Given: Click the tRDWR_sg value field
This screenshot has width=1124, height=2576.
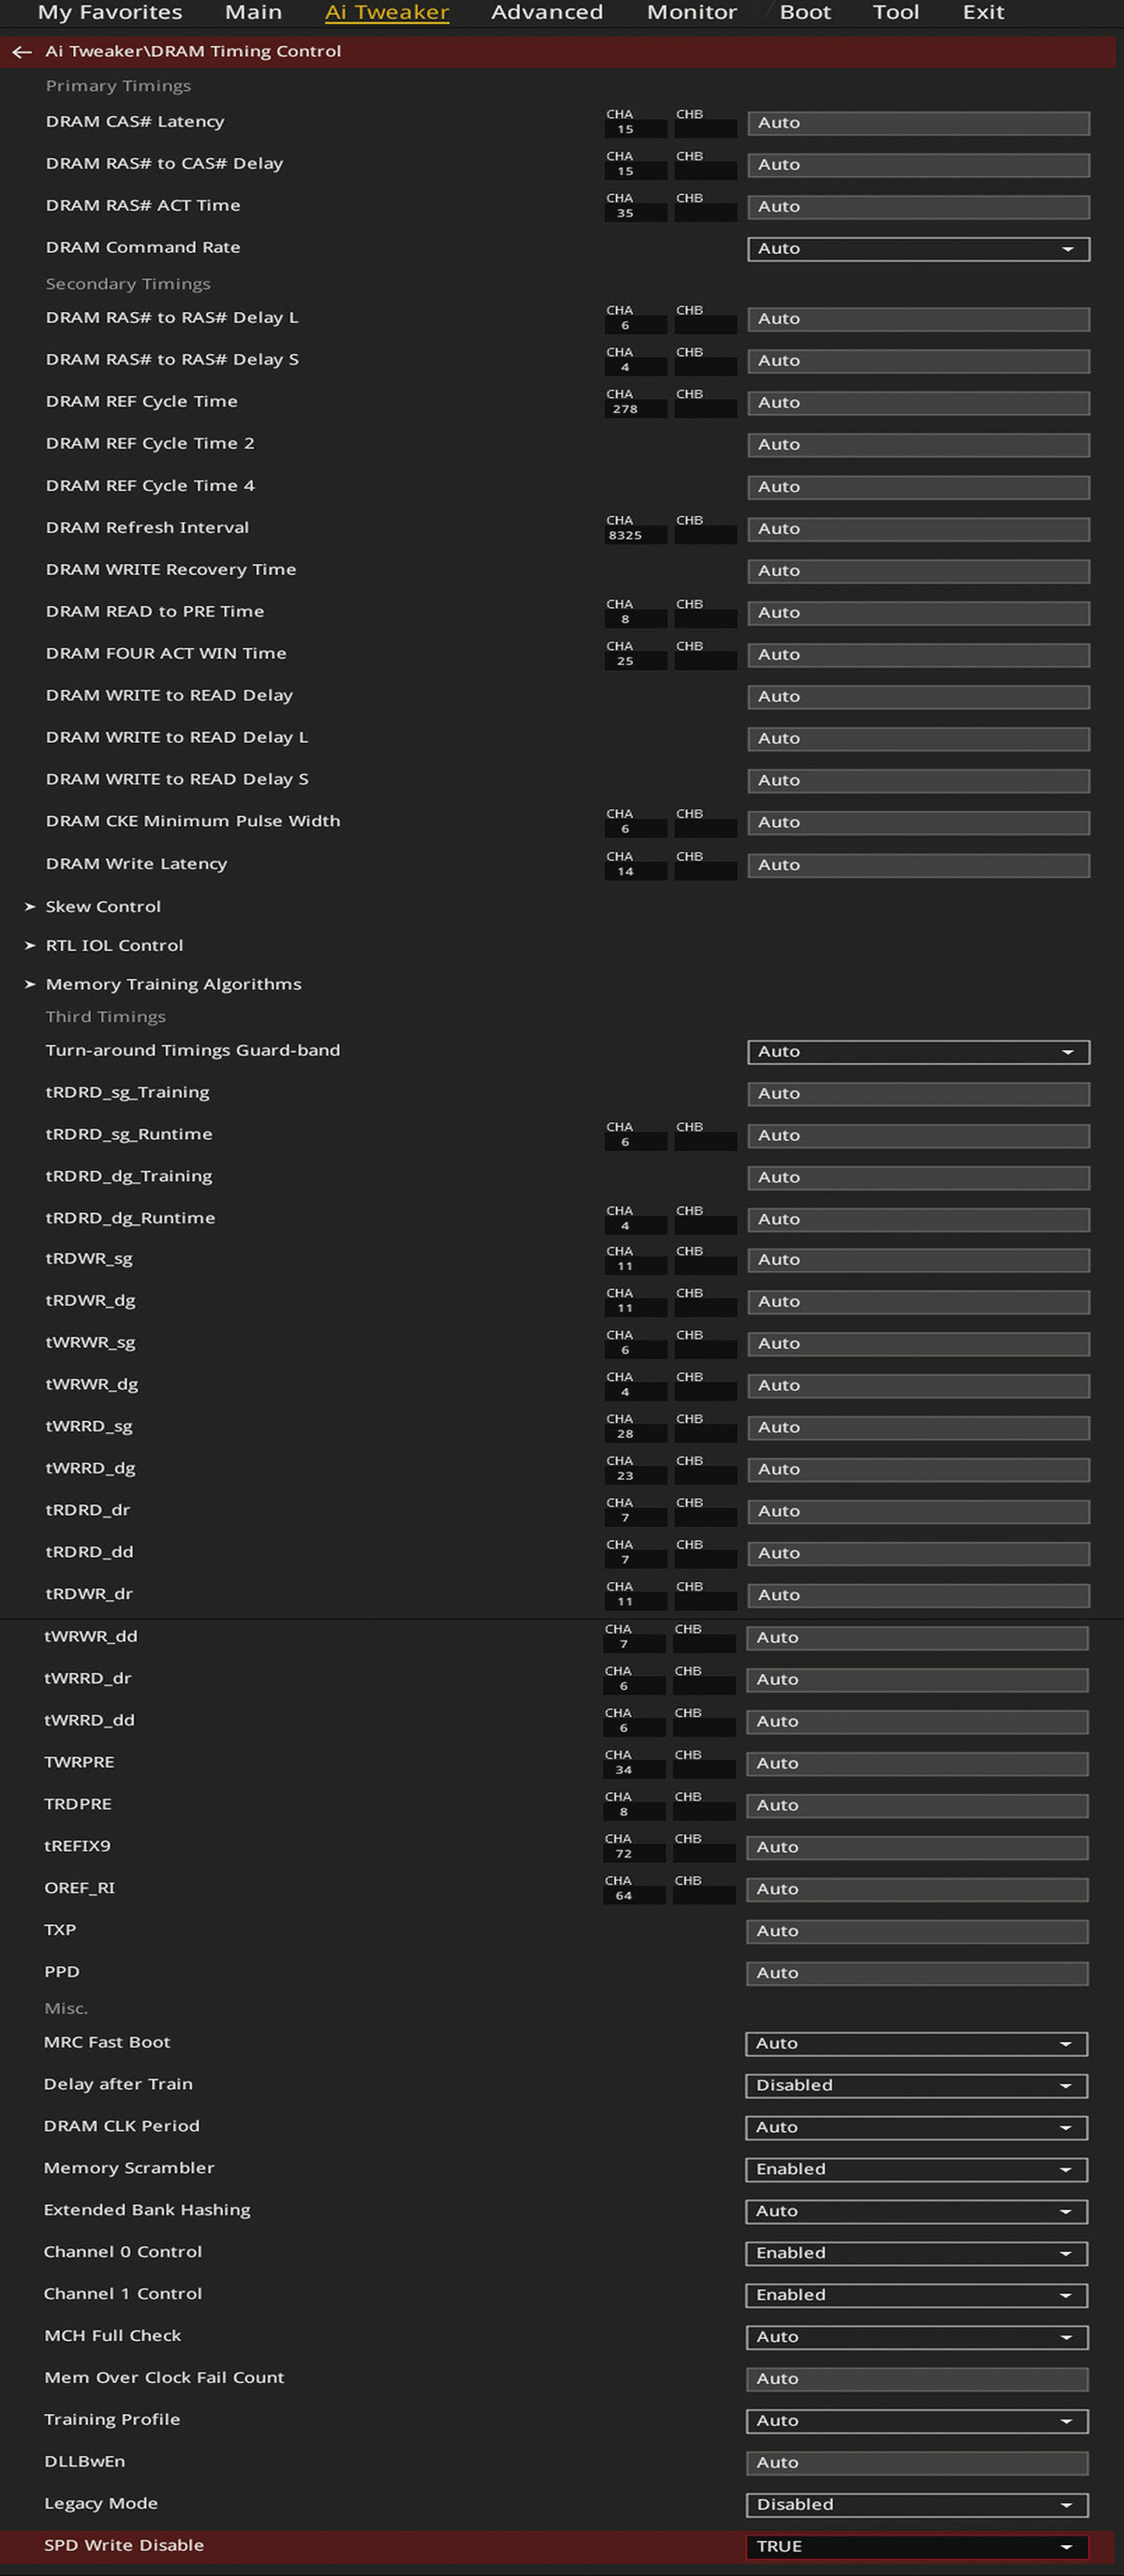Looking at the screenshot, I should pyautogui.click(x=918, y=1261).
